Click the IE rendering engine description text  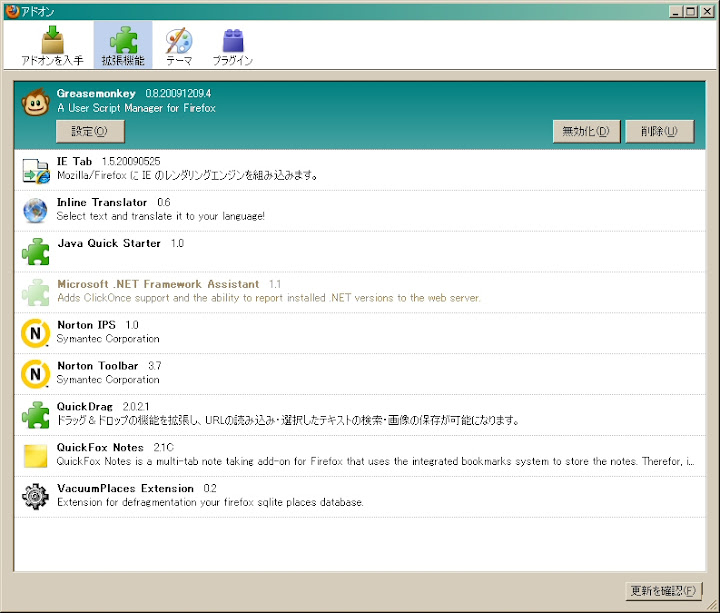pyautogui.click(x=187, y=175)
